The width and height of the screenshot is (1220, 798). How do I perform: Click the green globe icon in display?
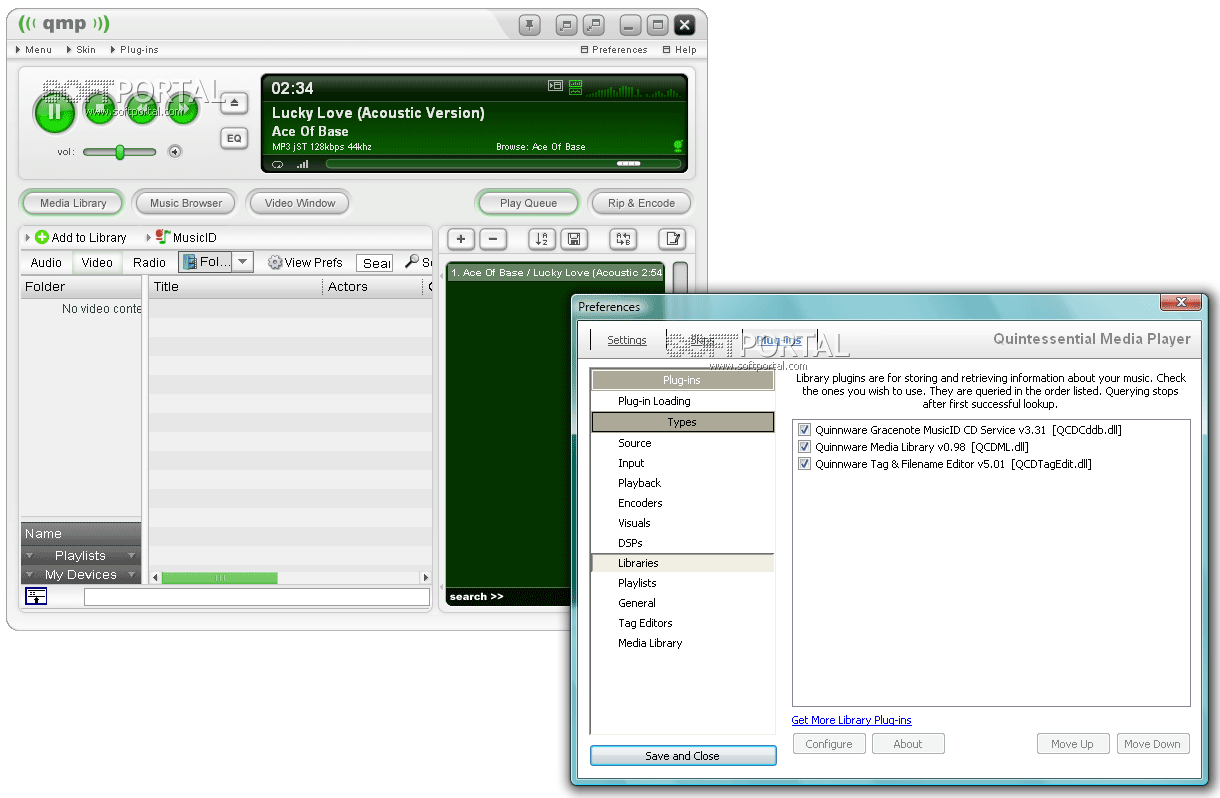[x=678, y=146]
